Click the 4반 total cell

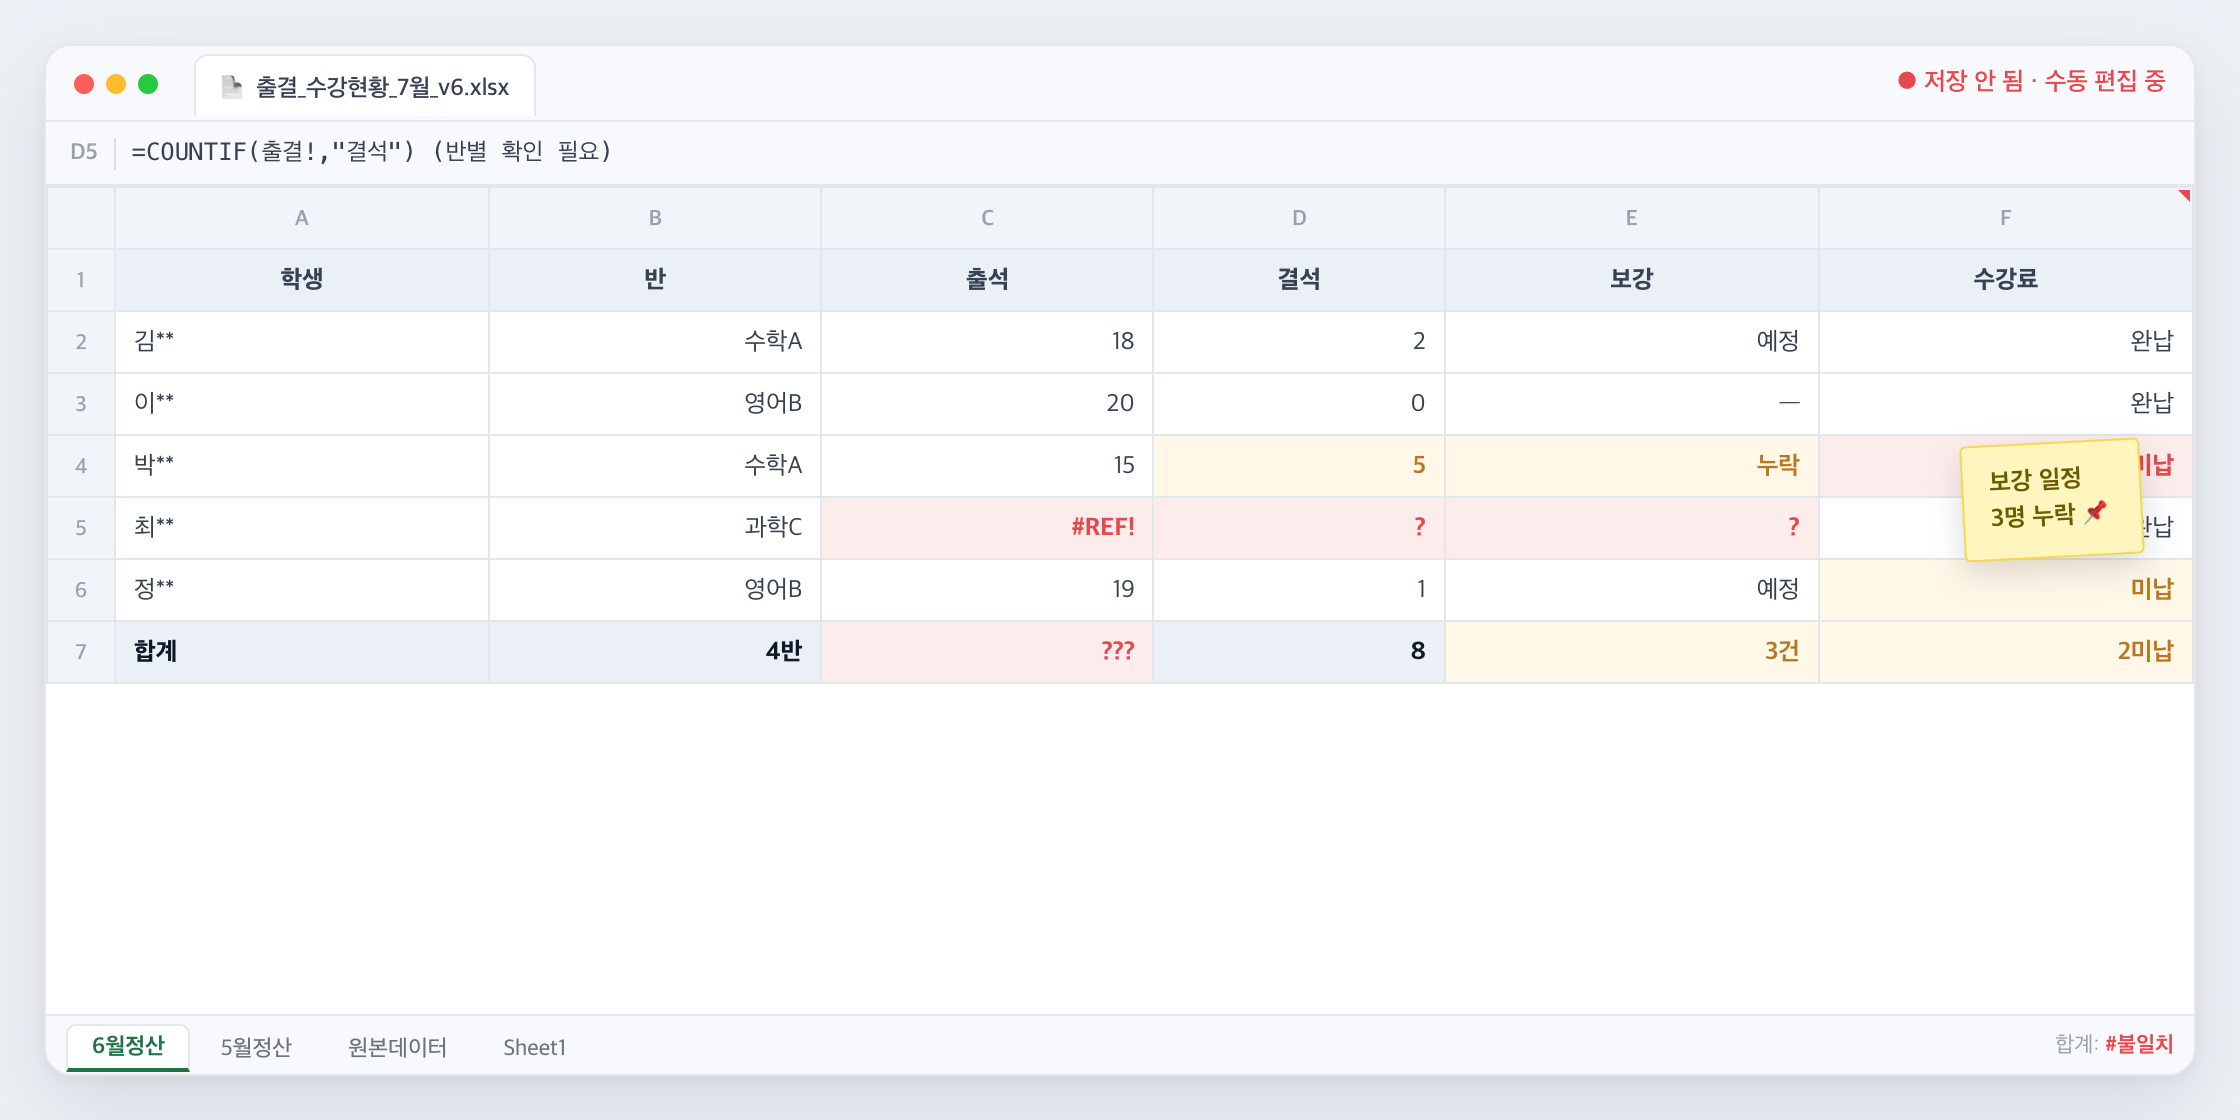pos(655,652)
